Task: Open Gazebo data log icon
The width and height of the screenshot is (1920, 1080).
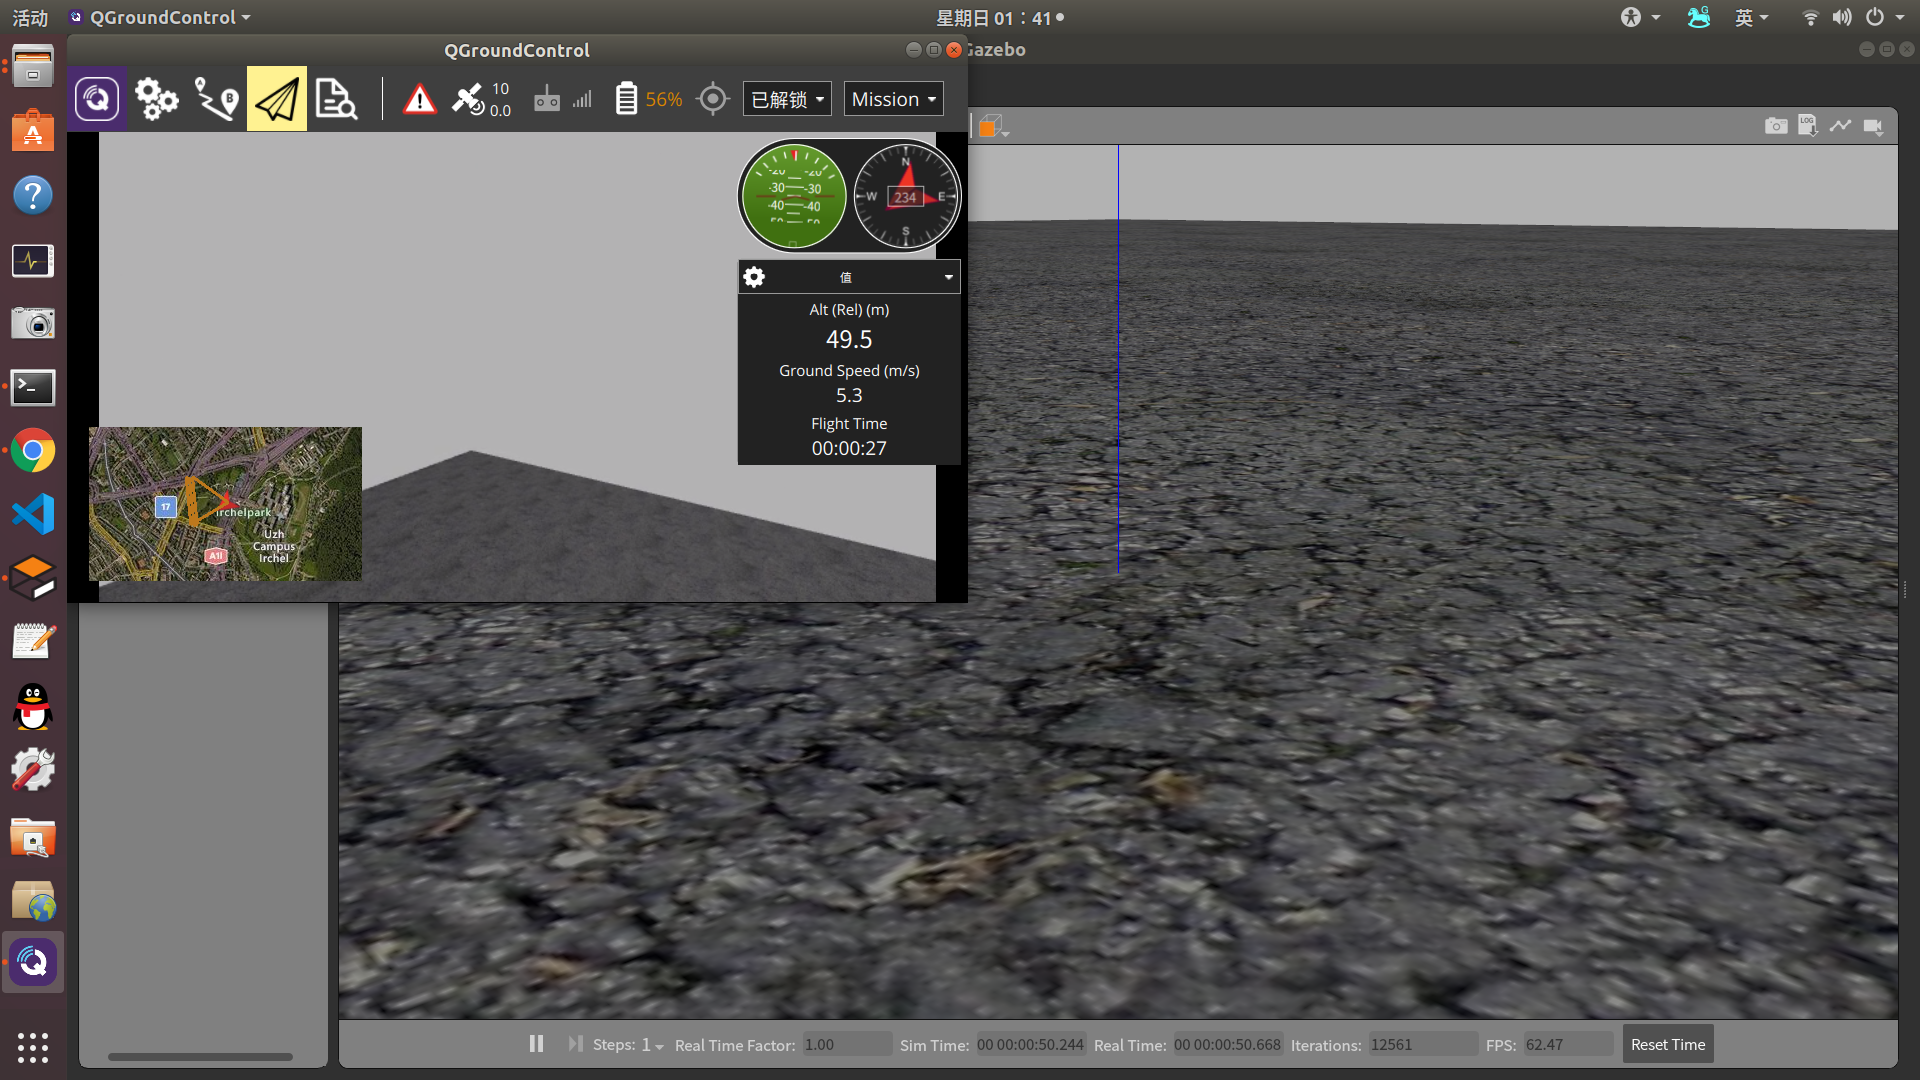Action: click(1808, 126)
